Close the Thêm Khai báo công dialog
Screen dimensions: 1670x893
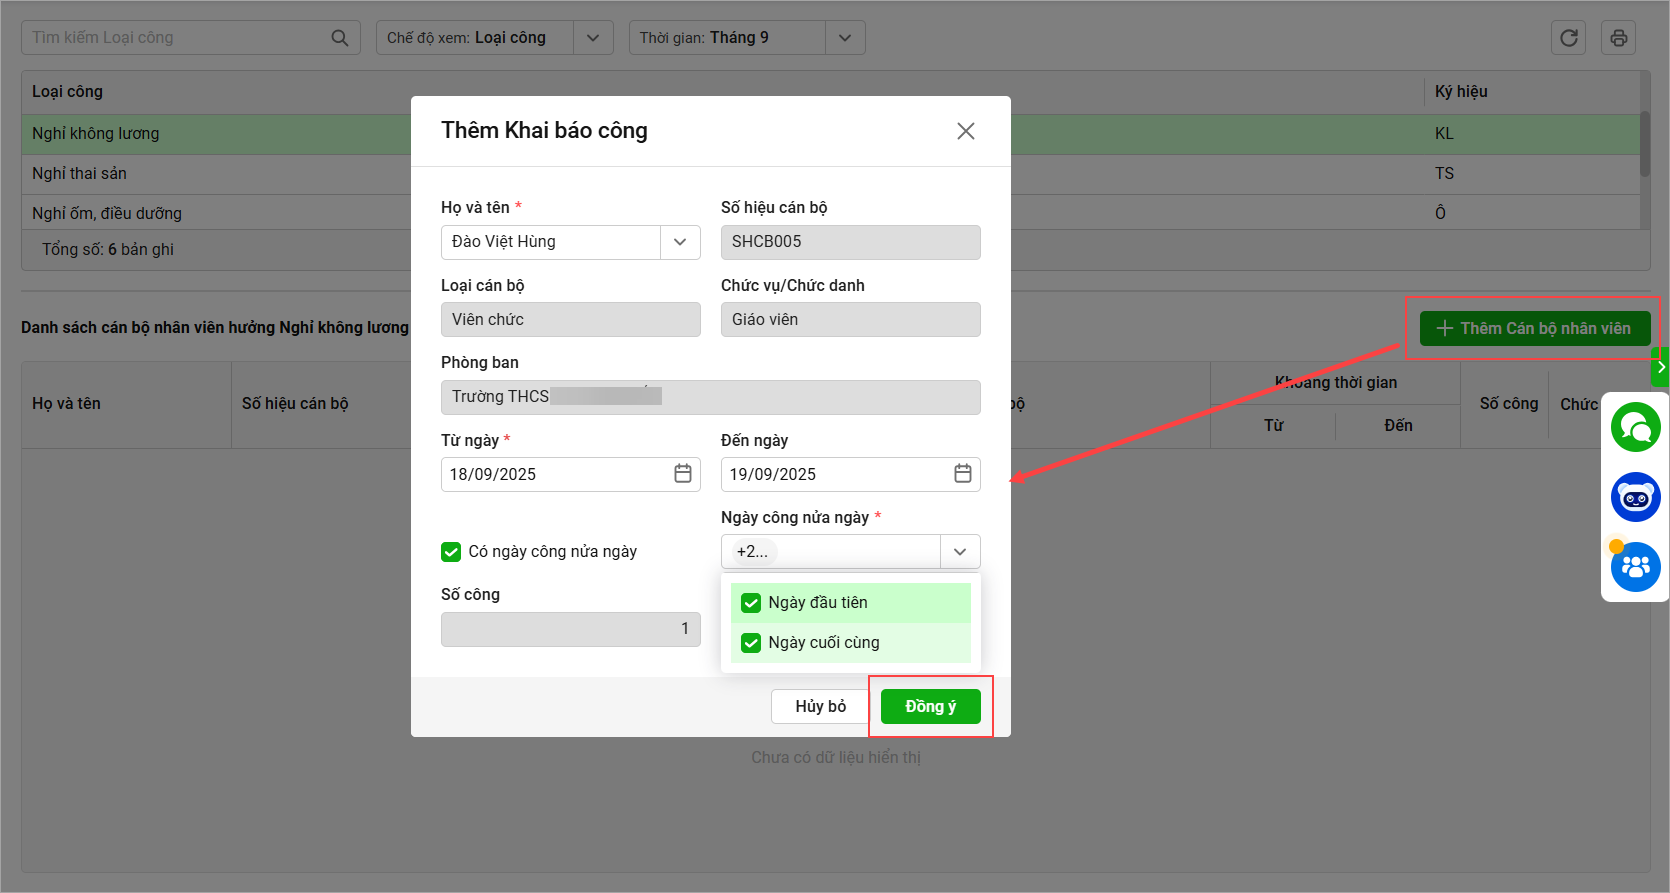click(x=965, y=131)
